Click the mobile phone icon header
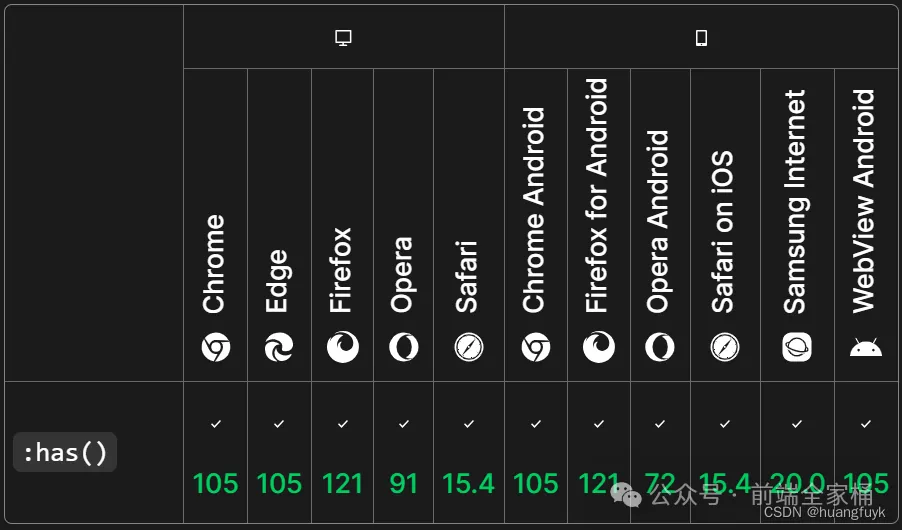Image resolution: width=902 pixels, height=530 pixels. click(x=701, y=38)
